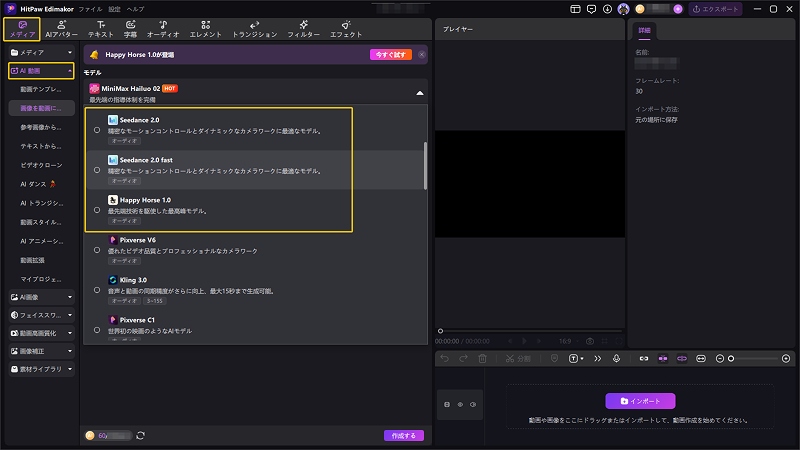This screenshot has height=450, width=800.
Task: Open the Audio (オーディオ) tool
Action: 163,29
